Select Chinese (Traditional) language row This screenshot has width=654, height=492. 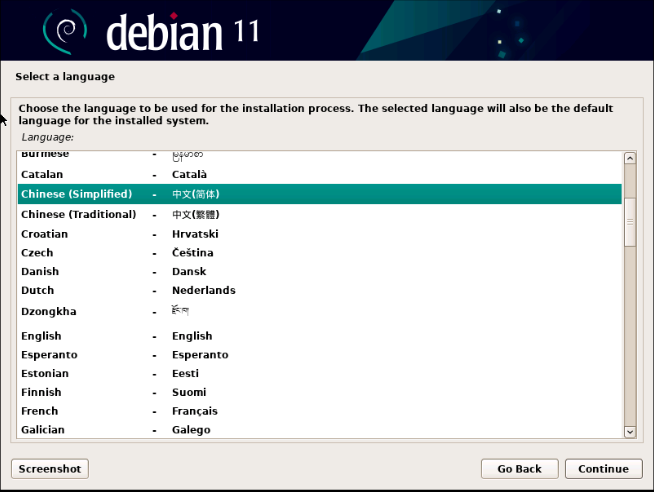pos(319,214)
